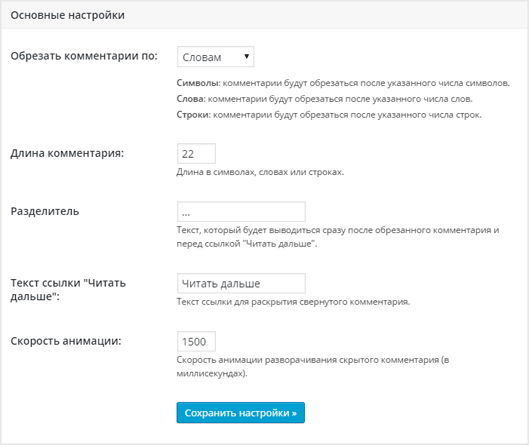Click the 'Разделитель' label
The image size is (529, 445).
coord(45,211)
